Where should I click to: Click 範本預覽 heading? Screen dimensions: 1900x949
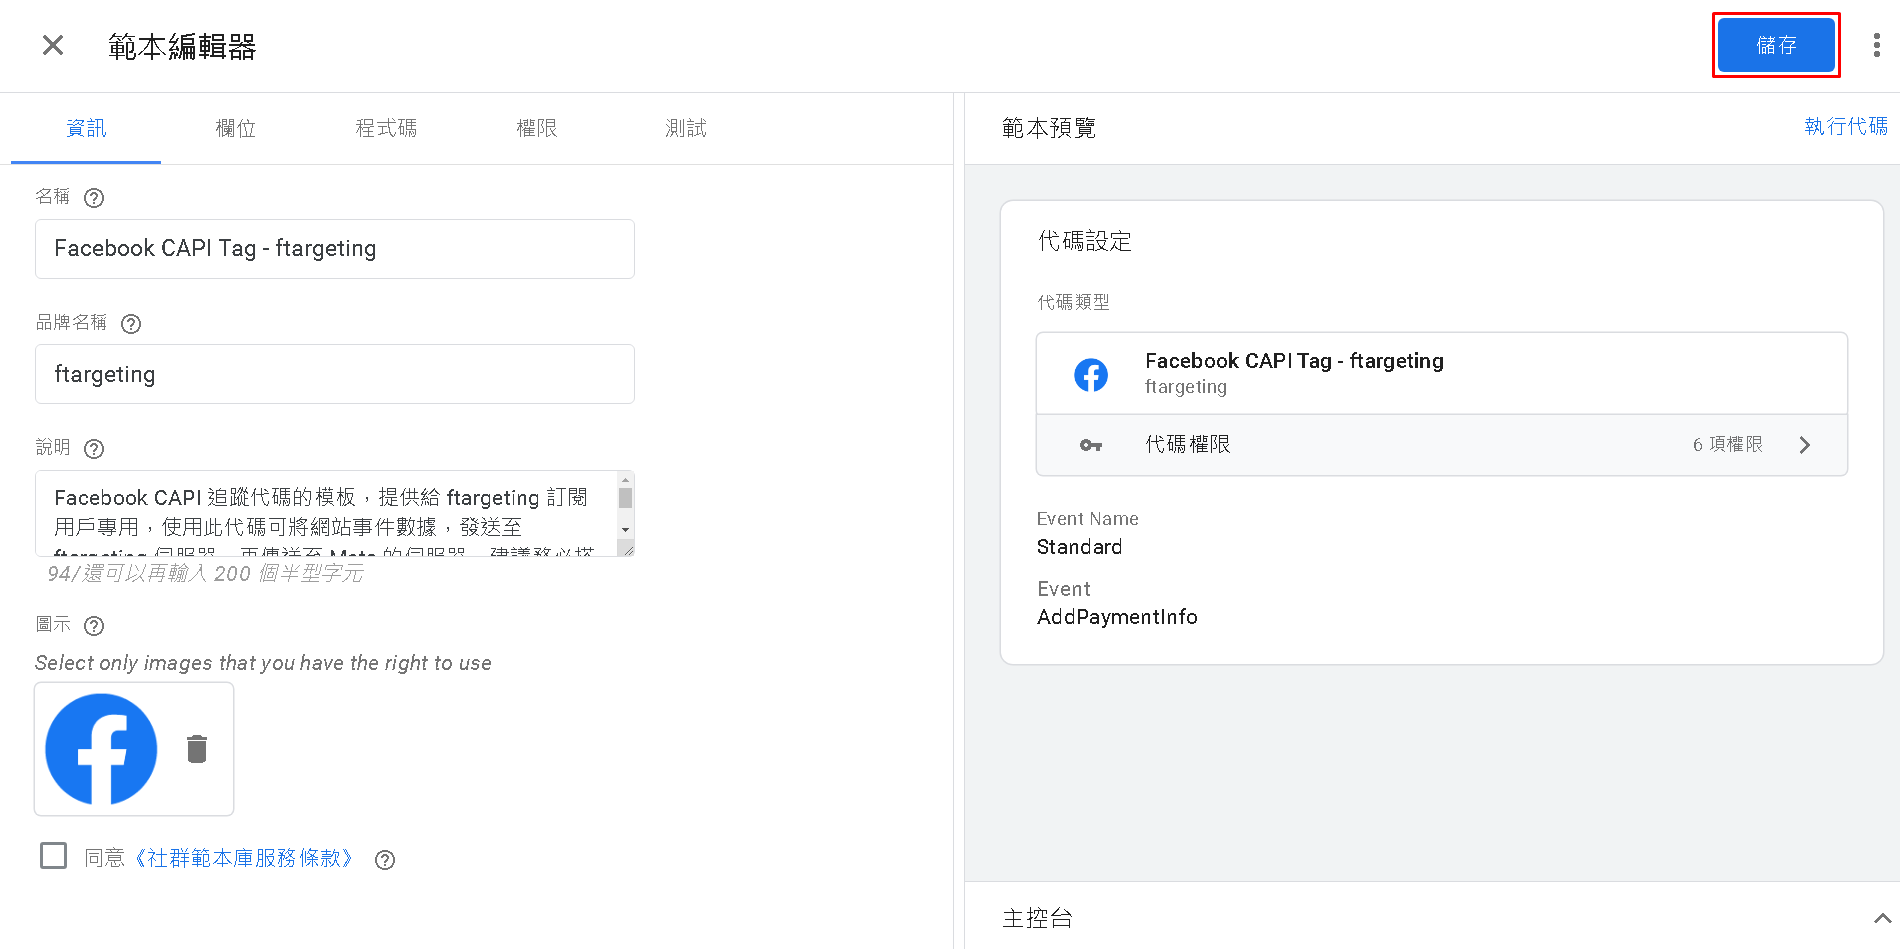(1049, 128)
